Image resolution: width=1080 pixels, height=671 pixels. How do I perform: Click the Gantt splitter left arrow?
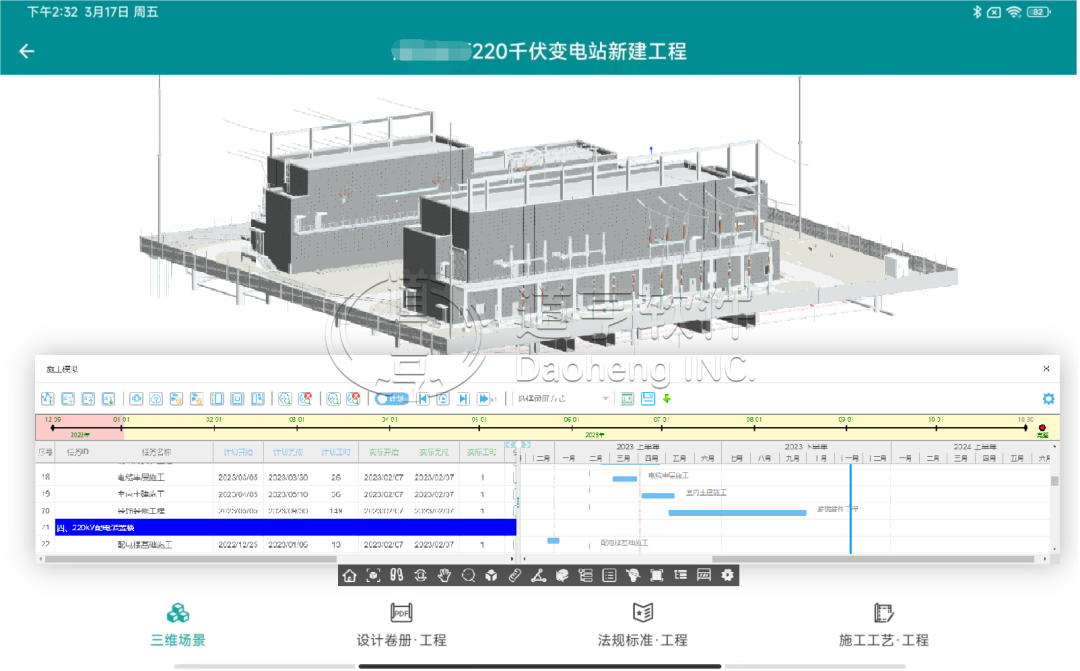tap(510, 445)
